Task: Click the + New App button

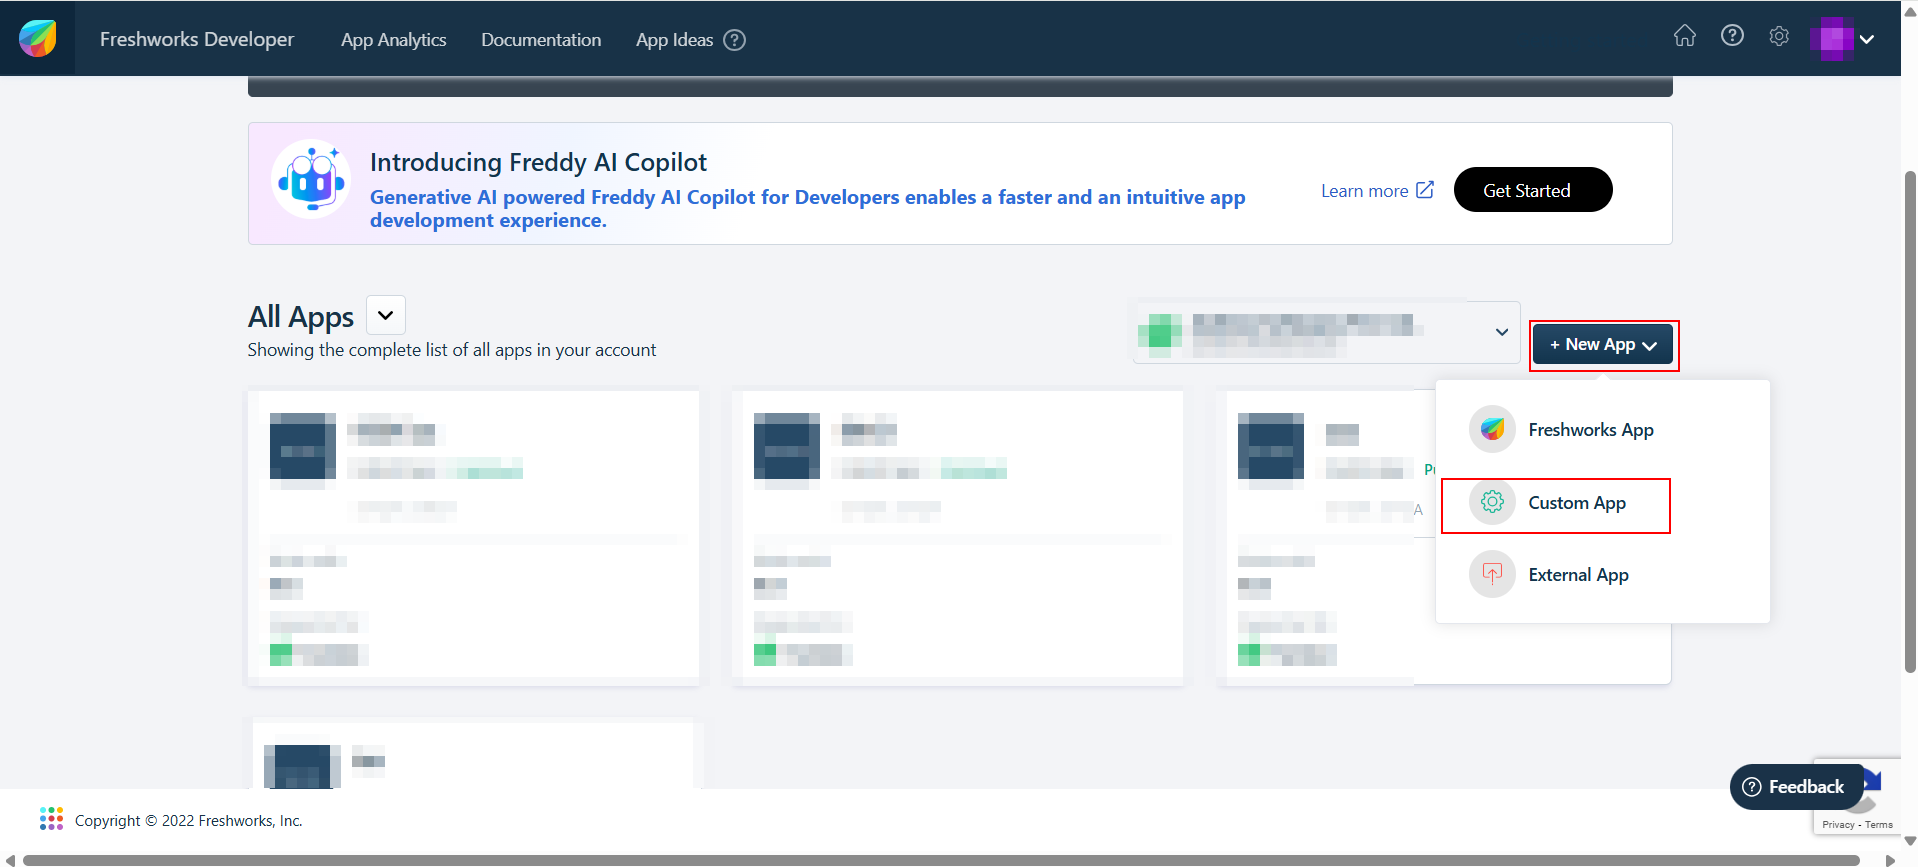Action: pyautogui.click(x=1602, y=345)
